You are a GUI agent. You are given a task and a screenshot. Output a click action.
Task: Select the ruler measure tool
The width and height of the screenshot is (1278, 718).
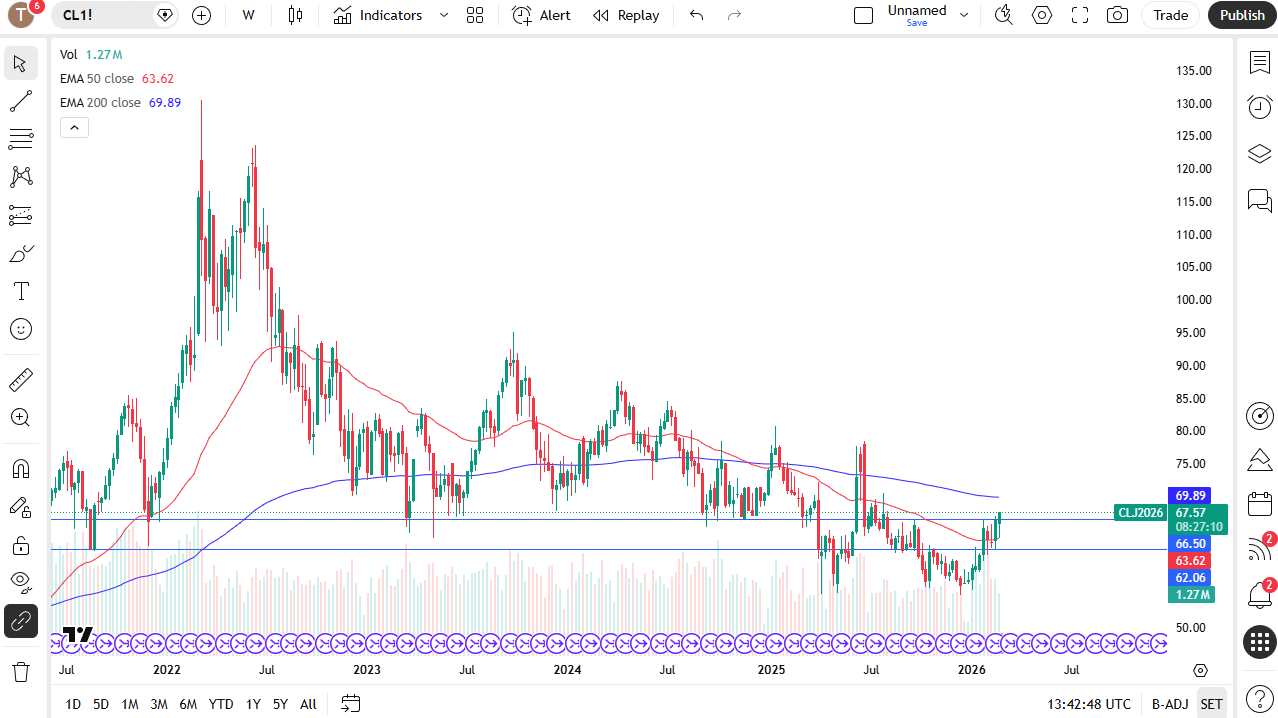tap(20, 380)
